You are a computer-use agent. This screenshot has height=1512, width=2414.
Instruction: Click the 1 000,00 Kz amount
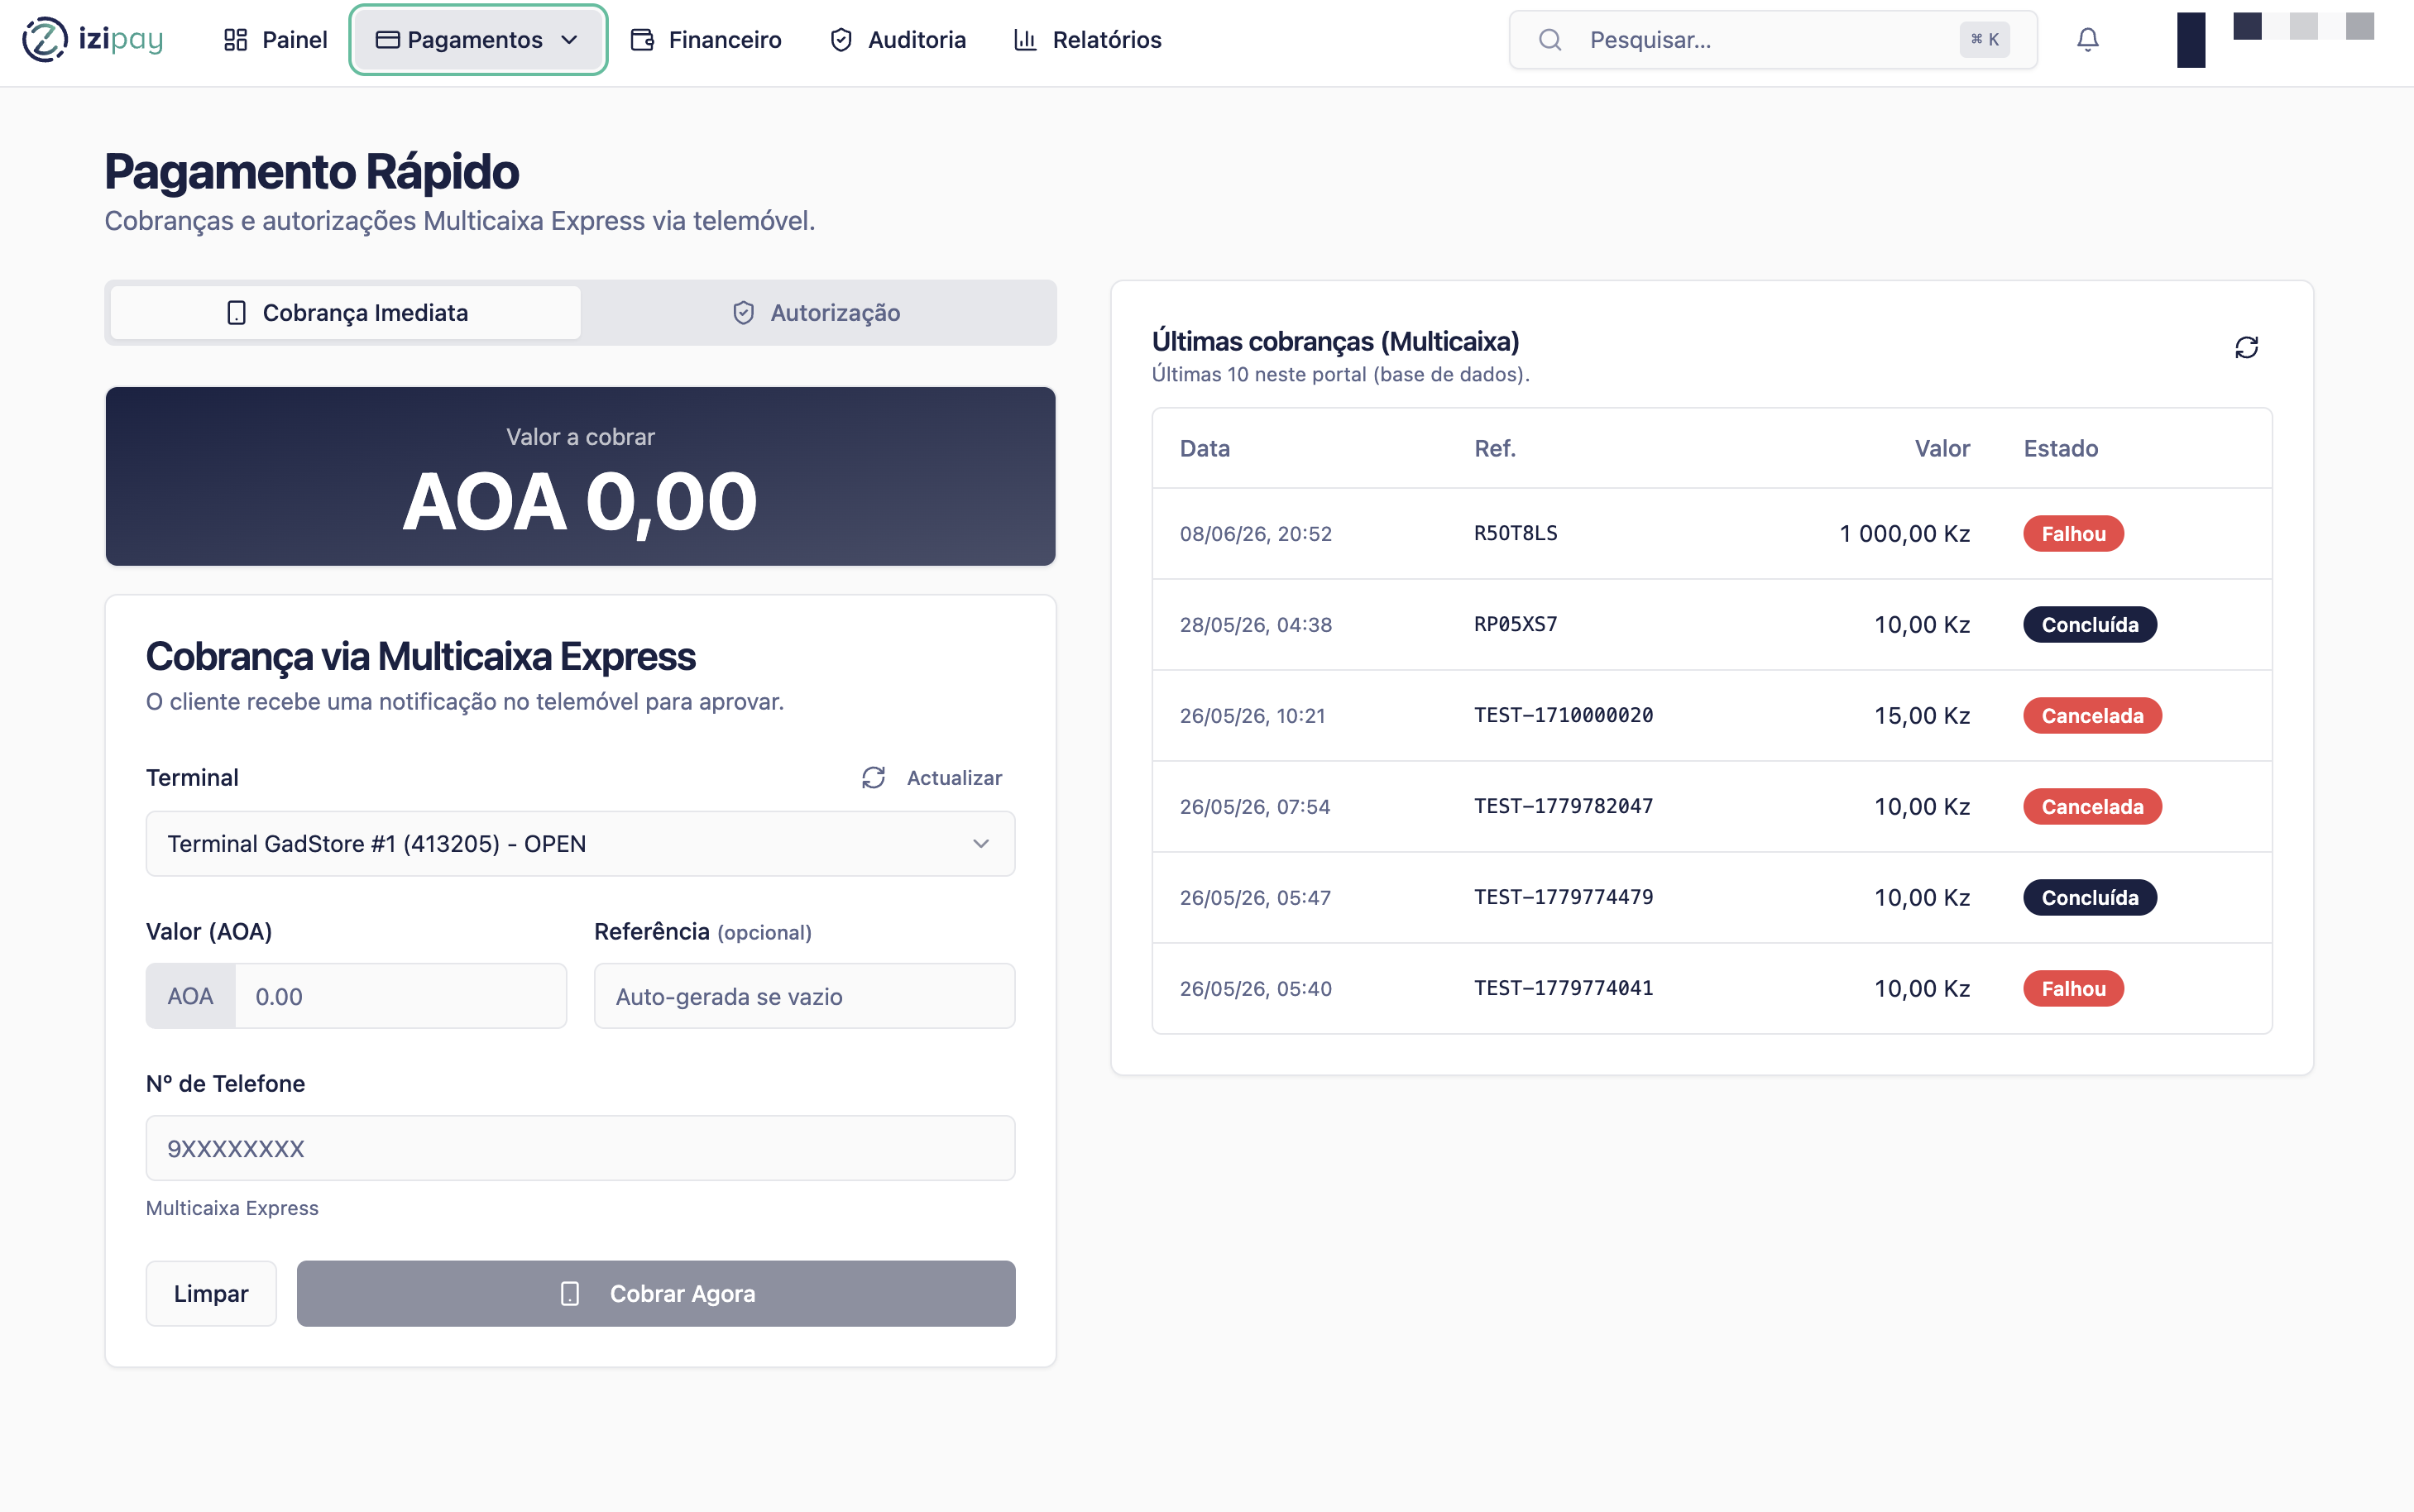pyautogui.click(x=1904, y=534)
